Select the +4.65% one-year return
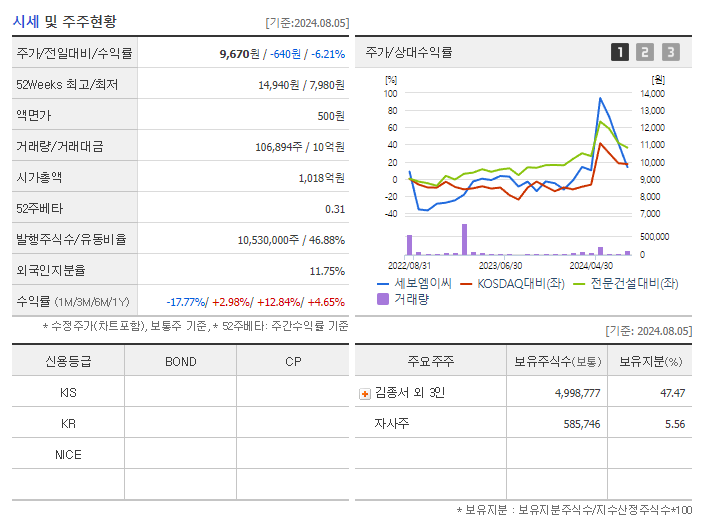Screen dimensions: 702x525 tap(326, 302)
